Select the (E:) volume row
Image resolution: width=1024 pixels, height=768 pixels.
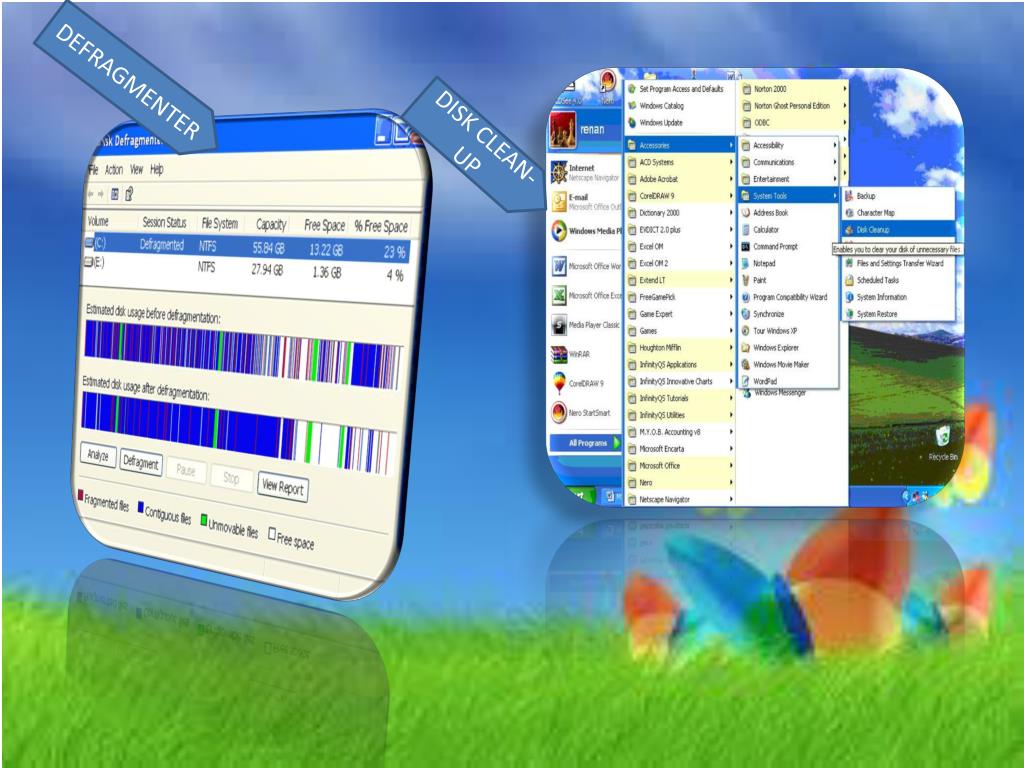click(x=247, y=268)
